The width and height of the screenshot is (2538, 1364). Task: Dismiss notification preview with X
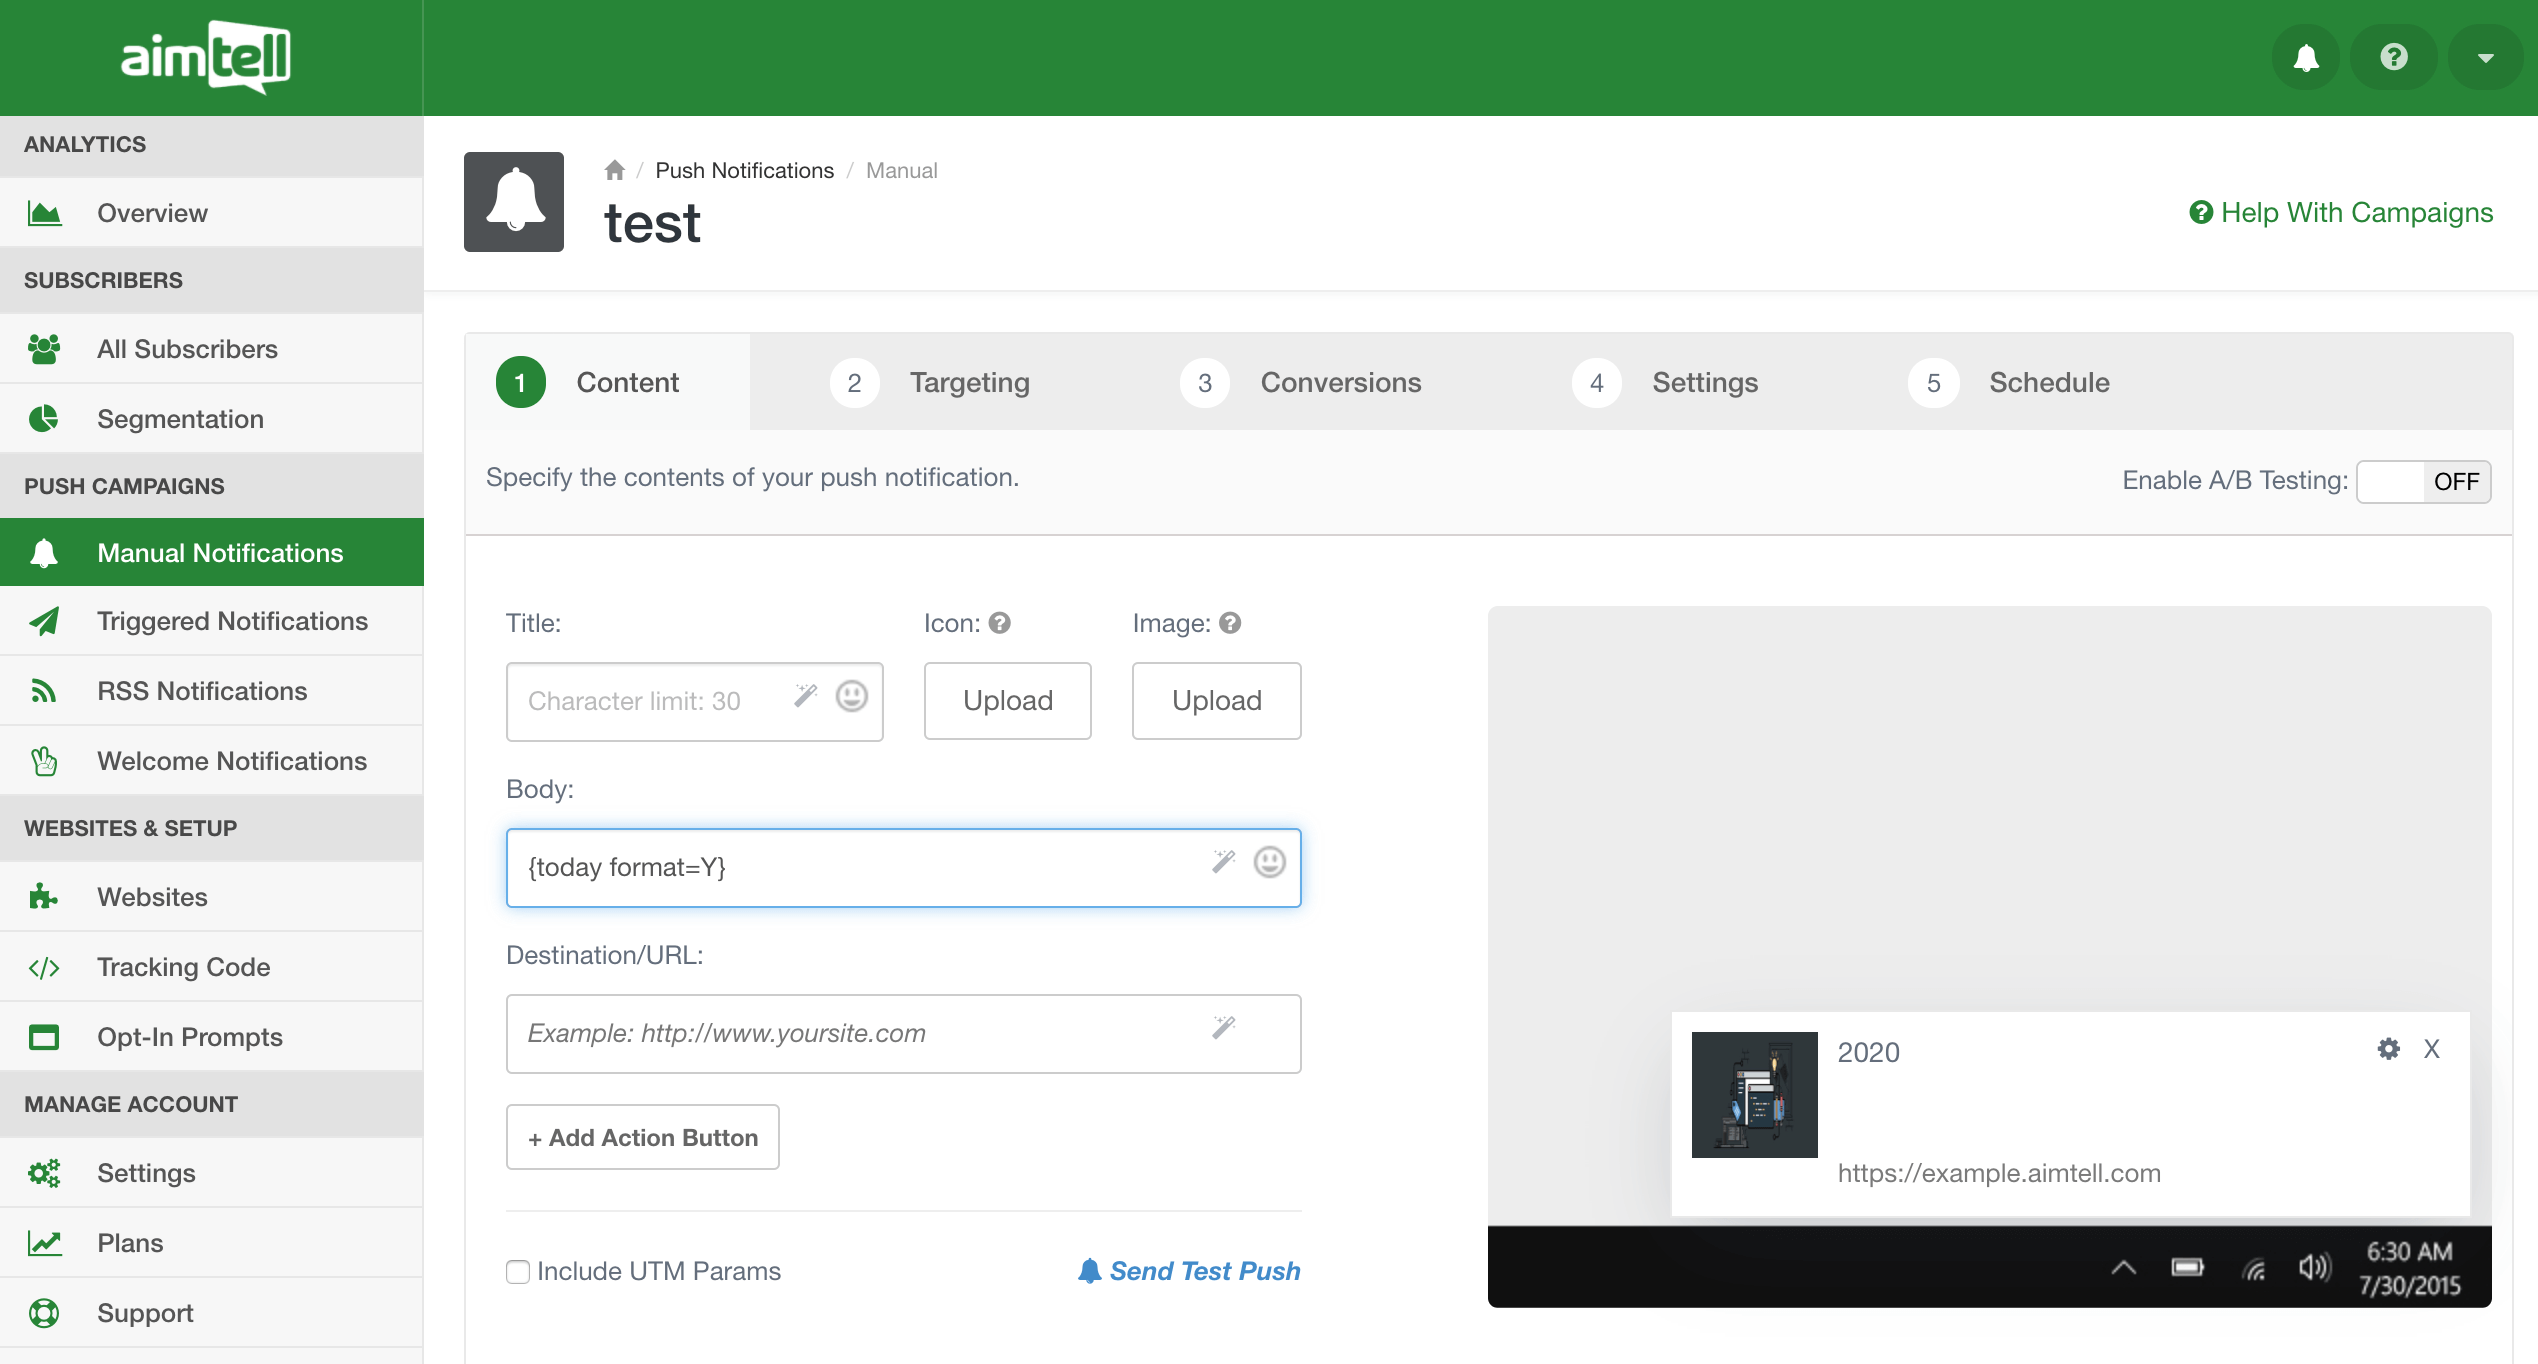2431,1048
